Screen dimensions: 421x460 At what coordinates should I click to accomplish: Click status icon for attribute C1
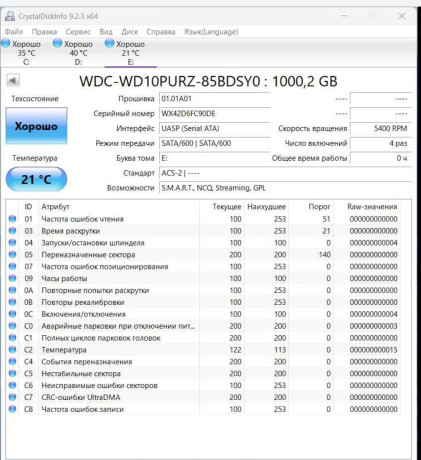coord(12,338)
